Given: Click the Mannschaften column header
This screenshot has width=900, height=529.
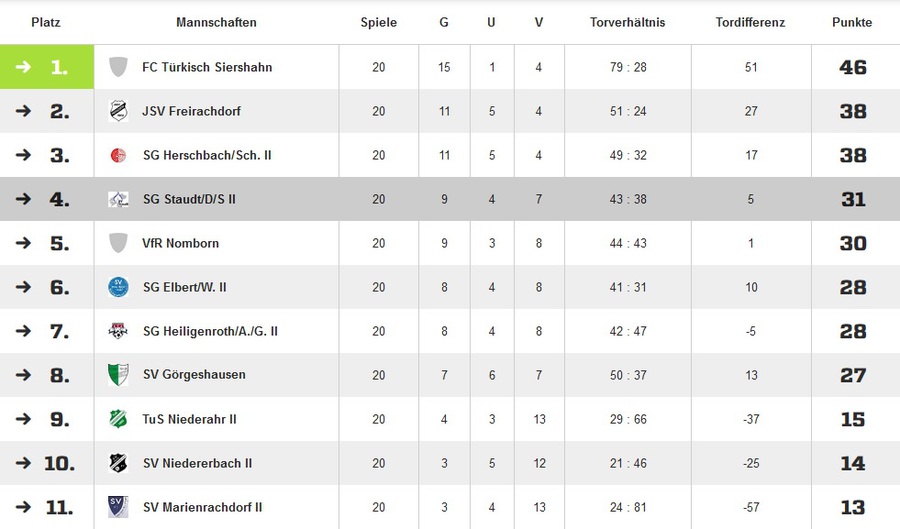Looking at the screenshot, I should [x=216, y=22].
